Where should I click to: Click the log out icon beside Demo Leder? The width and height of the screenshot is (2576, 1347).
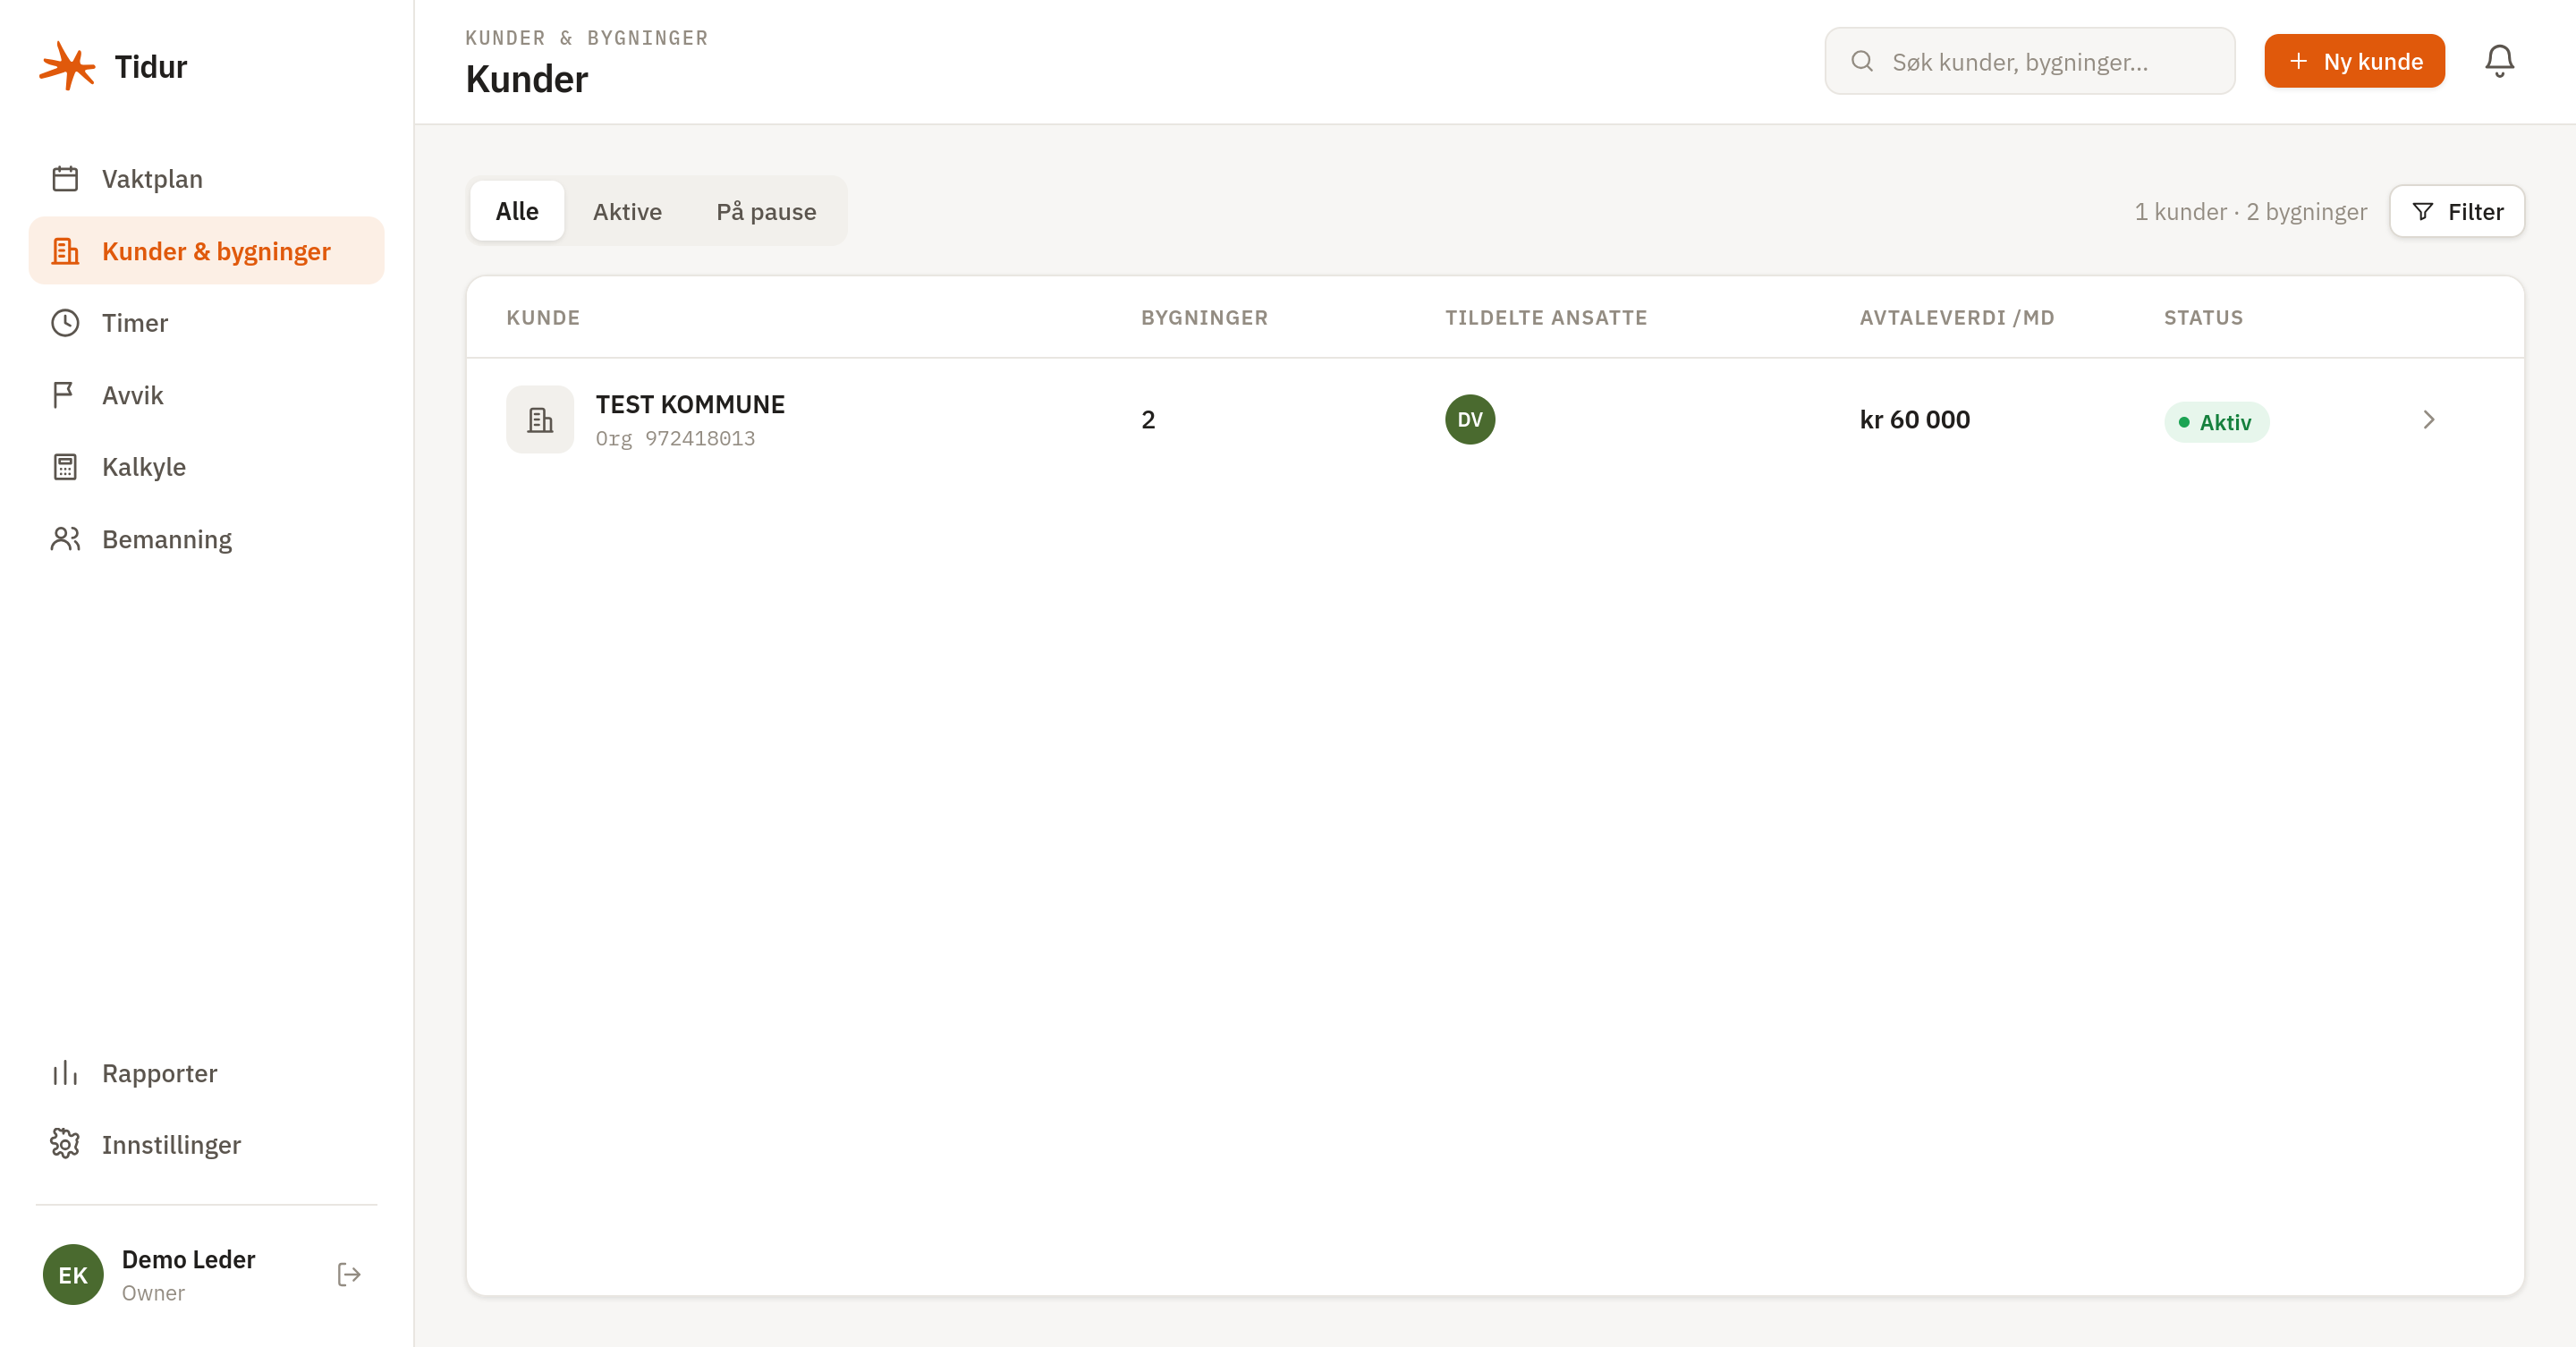tap(349, 1274)
